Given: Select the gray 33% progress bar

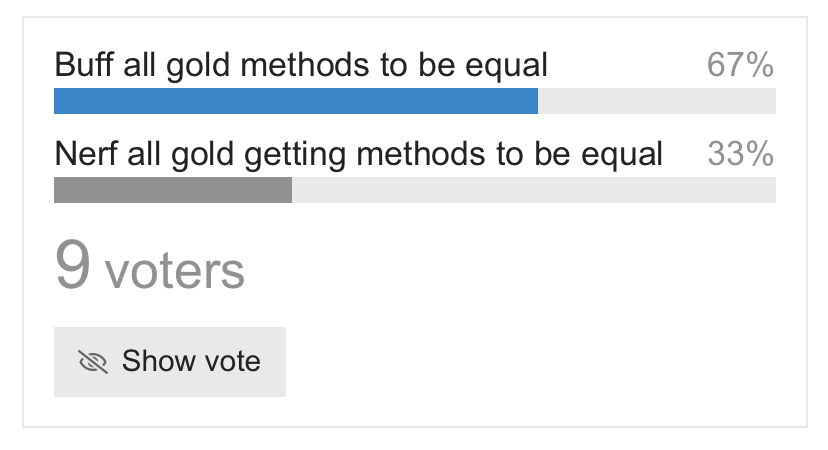Looking at the screenshot, I should pos(173,190).
